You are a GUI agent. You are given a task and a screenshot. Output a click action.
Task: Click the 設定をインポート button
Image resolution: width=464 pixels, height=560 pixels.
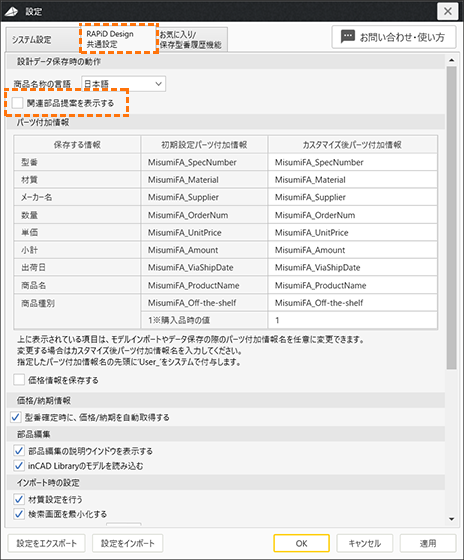[128, 543]
